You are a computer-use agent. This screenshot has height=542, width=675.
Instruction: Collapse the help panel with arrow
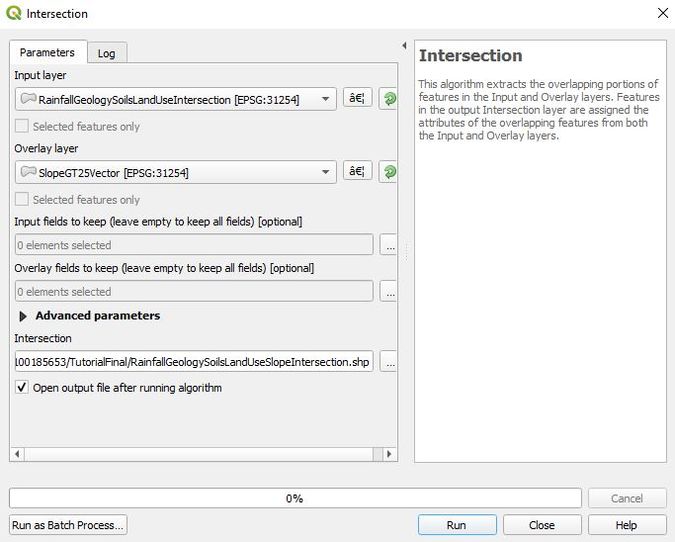coord(404,46)
